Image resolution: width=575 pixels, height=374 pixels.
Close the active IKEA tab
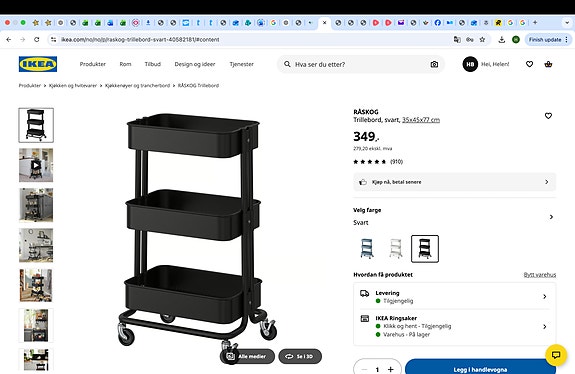coord(324,23)
